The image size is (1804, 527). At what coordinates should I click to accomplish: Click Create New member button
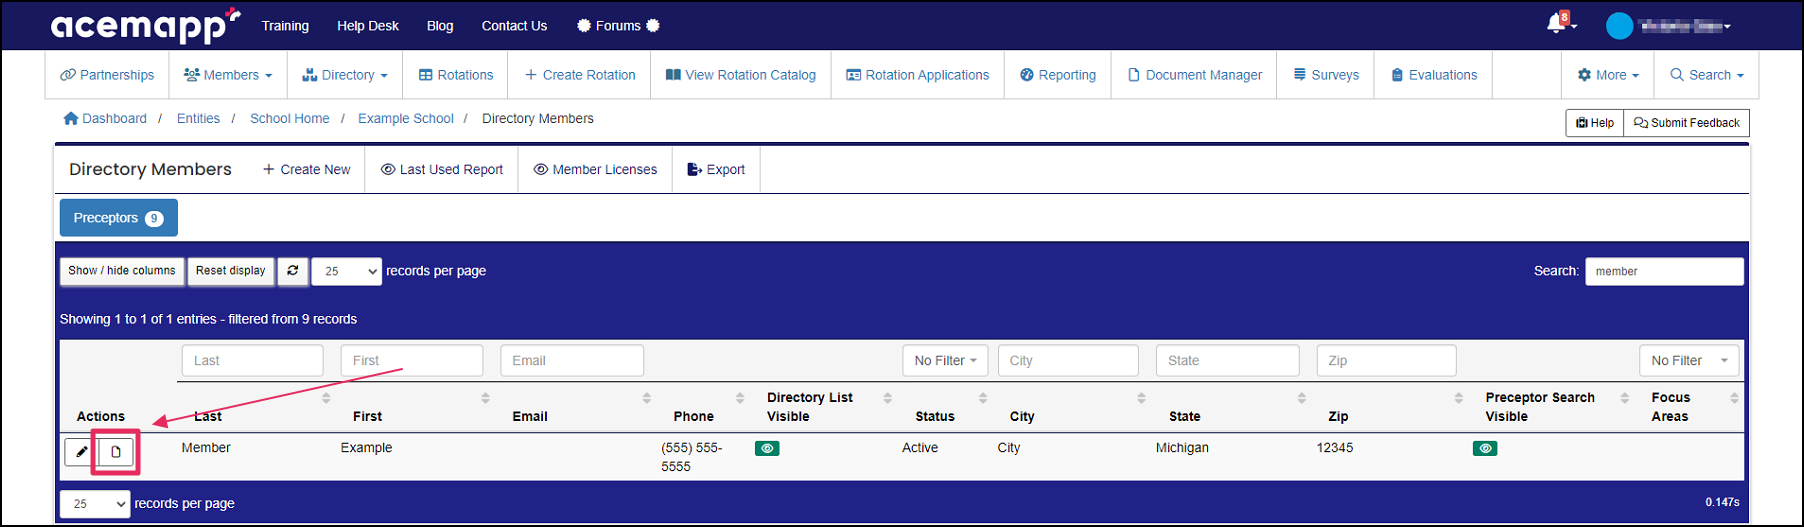coord(307,170)
